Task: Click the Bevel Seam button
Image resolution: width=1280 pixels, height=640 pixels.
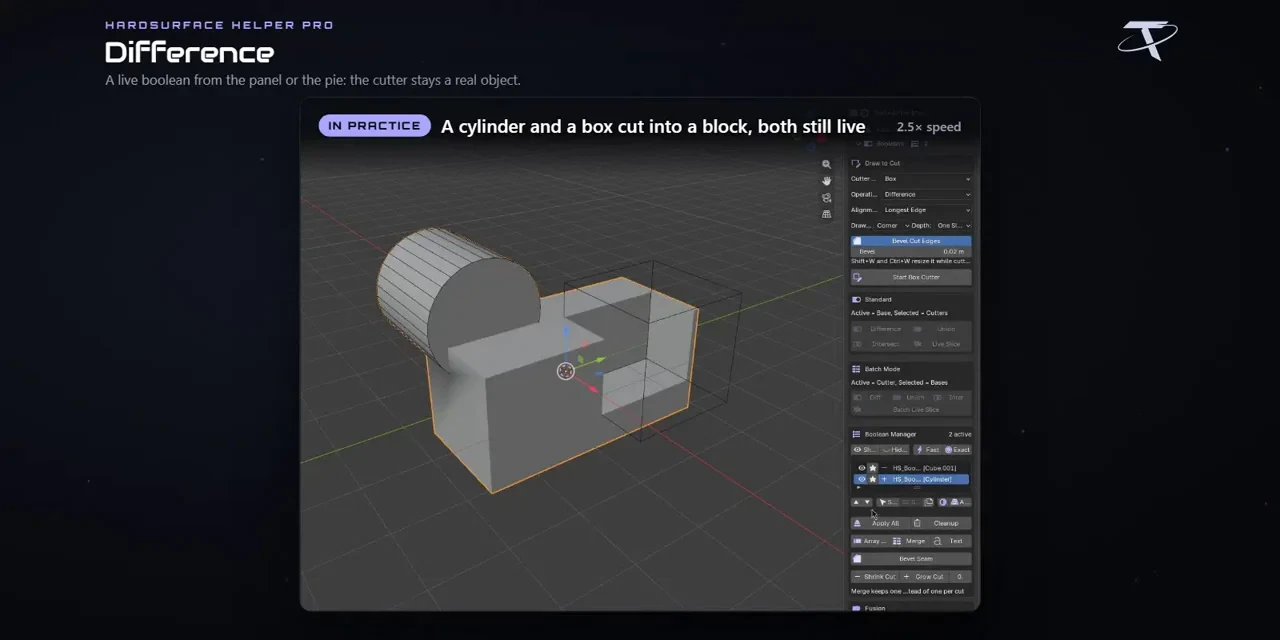Action: pyautogui.click(x=910, y=559)
